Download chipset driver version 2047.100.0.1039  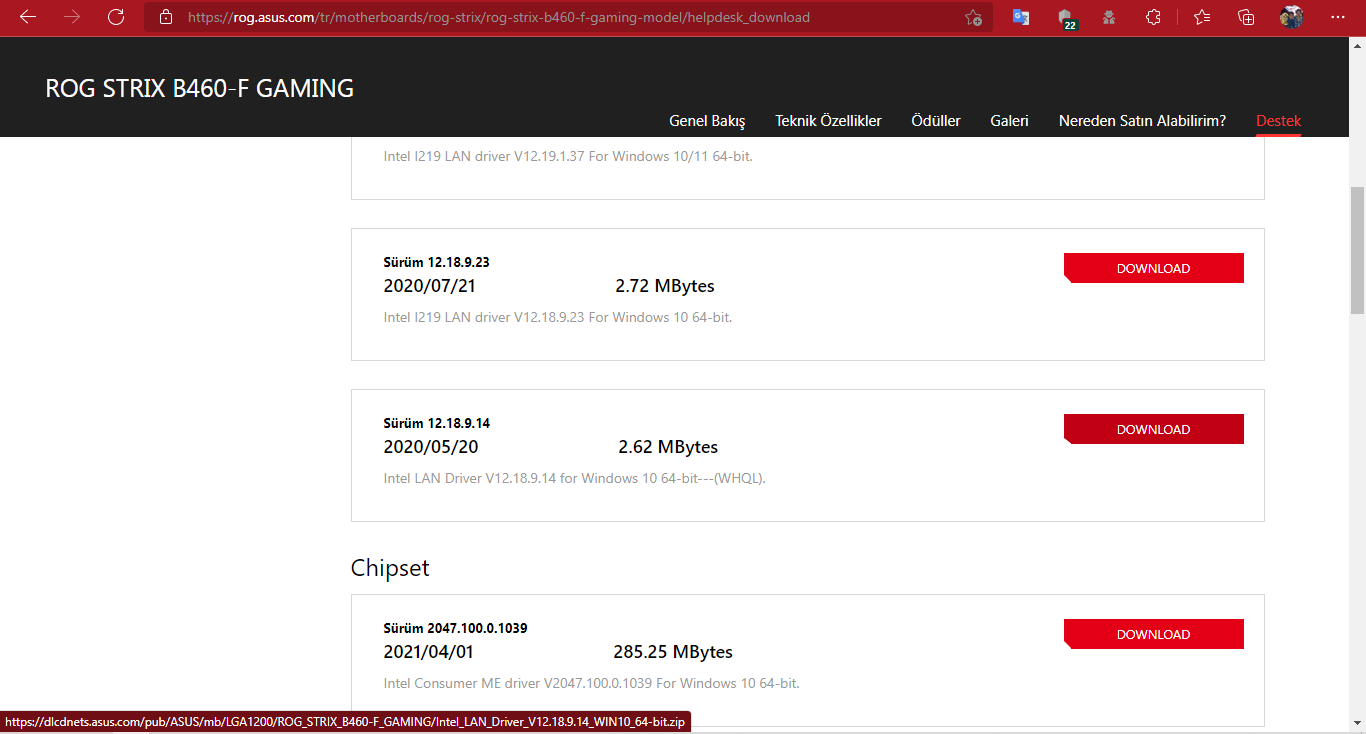pyautogui.click(x=1154, y=634)
